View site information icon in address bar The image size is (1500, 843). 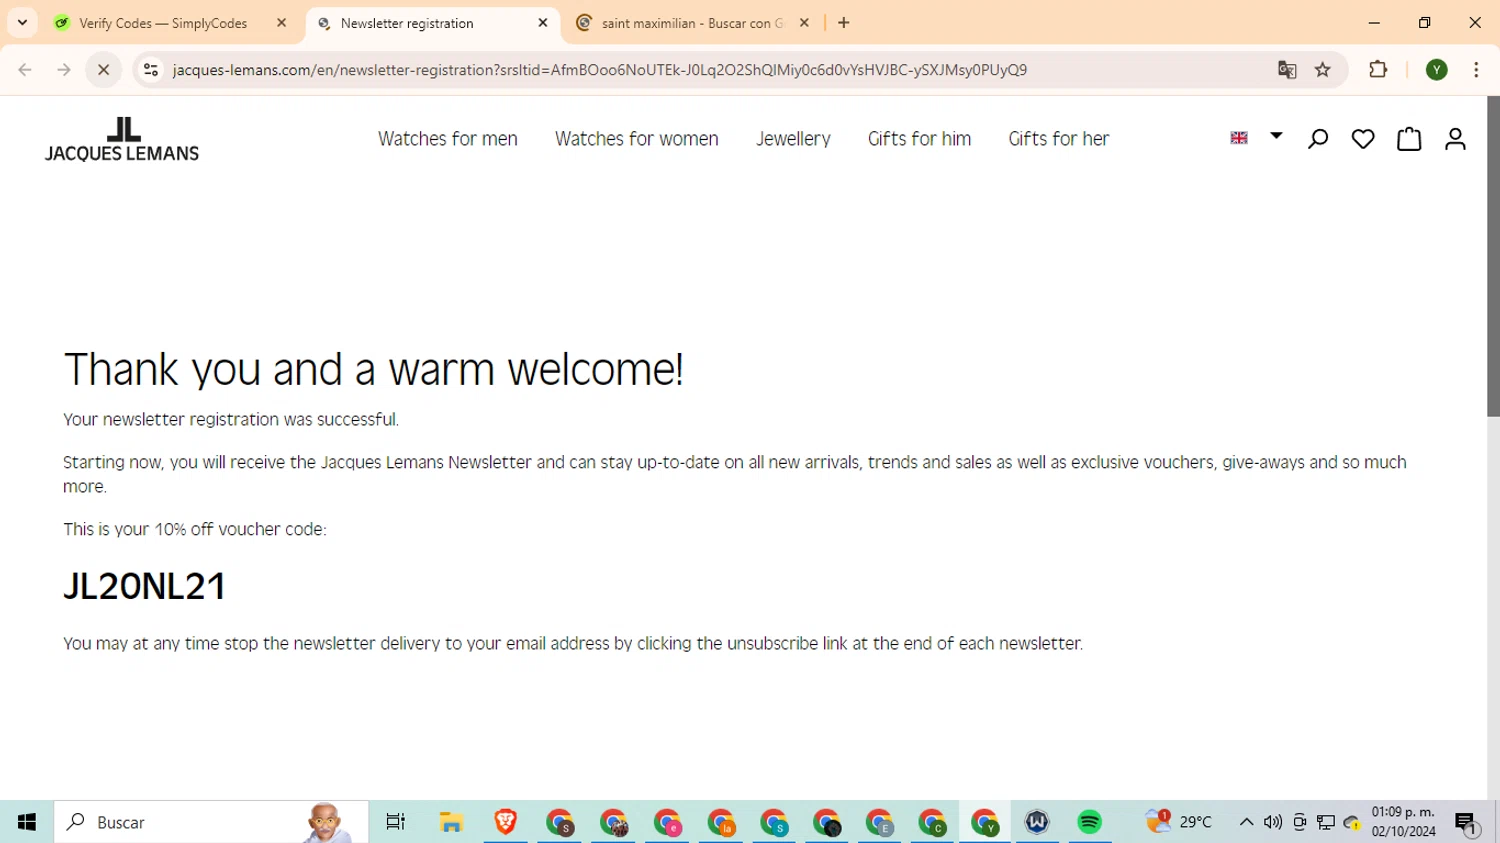151,70
